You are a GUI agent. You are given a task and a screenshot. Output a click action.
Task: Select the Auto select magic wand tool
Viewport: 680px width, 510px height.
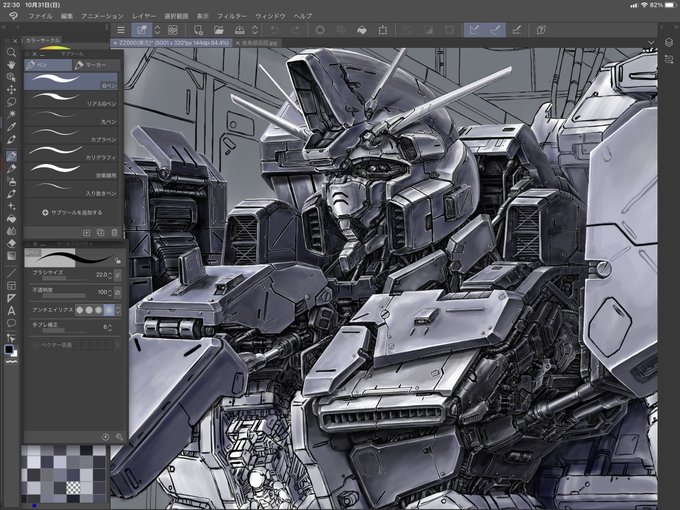click(11, 114)
